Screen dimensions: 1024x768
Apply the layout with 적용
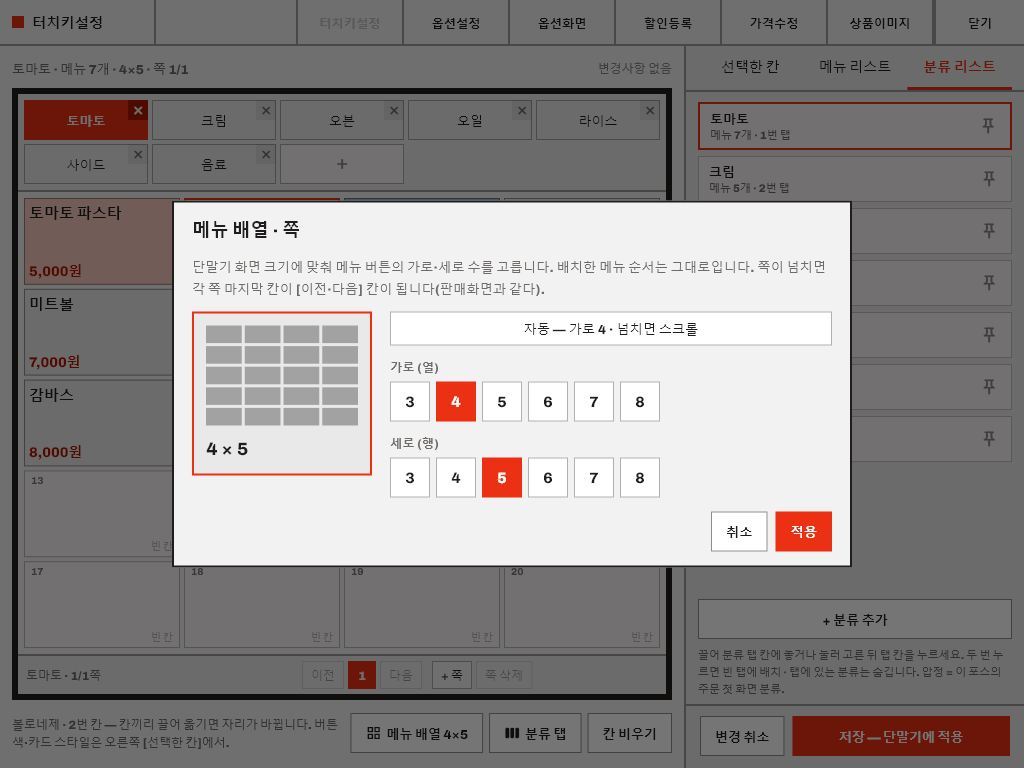803,532
